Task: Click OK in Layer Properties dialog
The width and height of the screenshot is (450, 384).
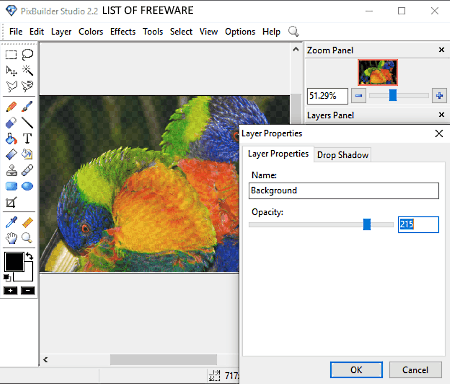Action: coord(356,370)
